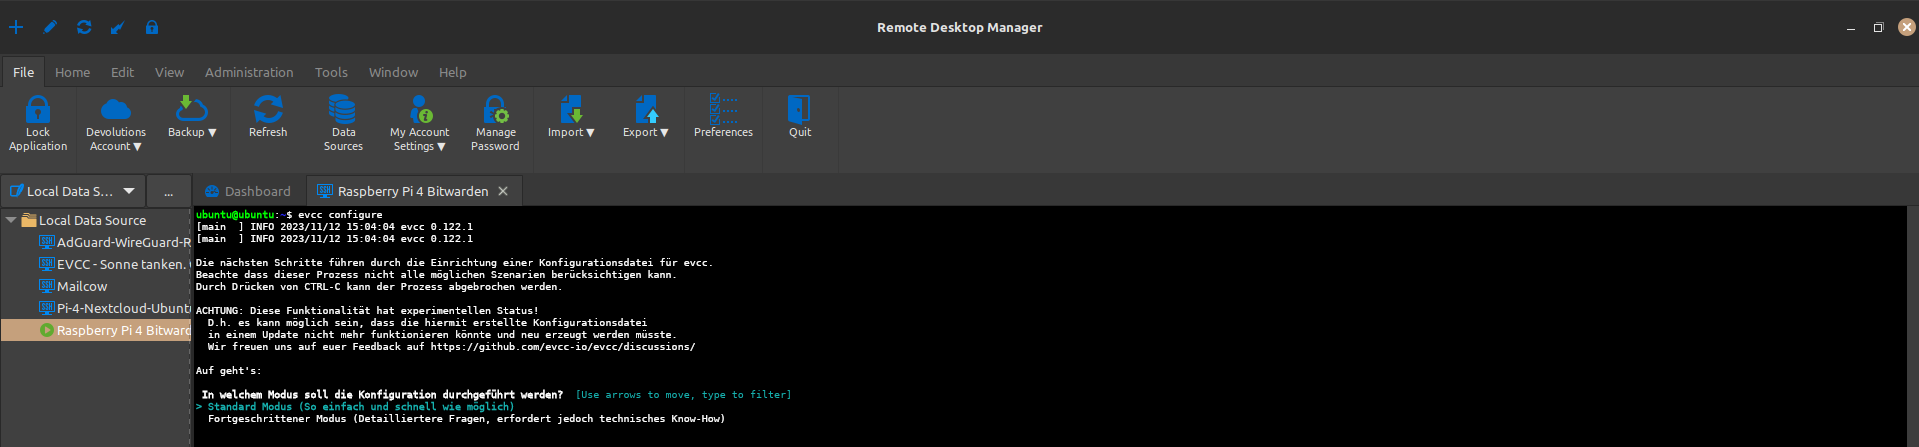Collapse the Local Data Source tree folder
1919x447 pixels.
tap(11, 220)
